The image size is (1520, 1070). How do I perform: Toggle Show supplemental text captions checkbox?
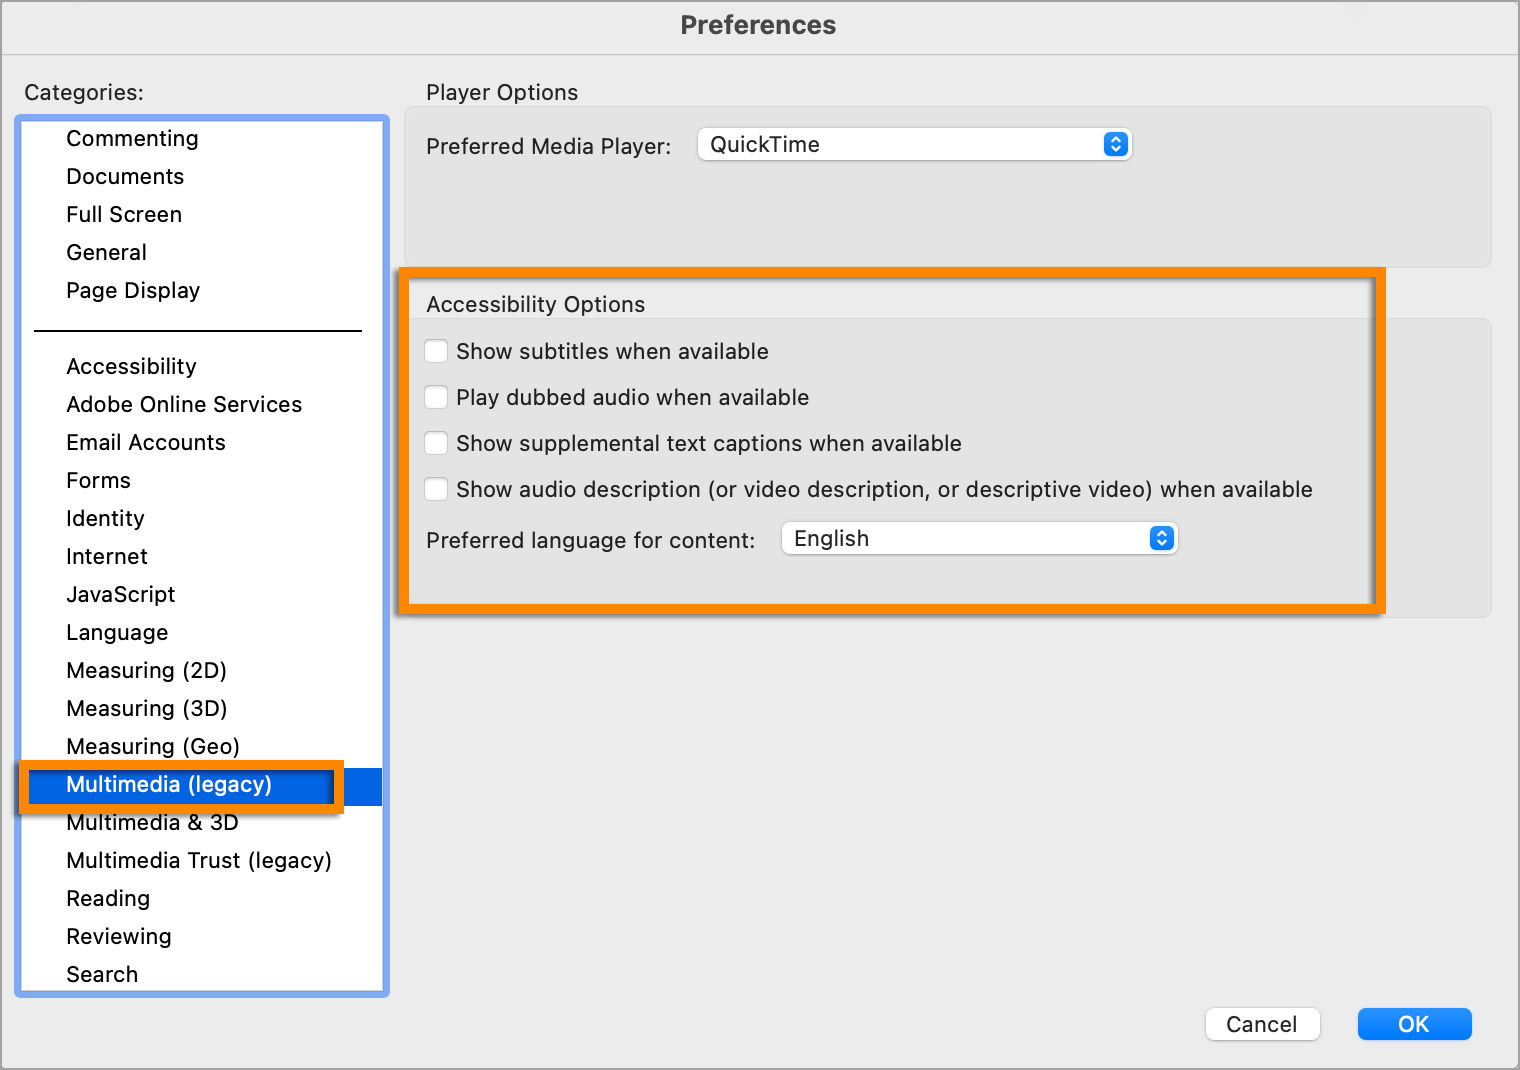[436, 443]
